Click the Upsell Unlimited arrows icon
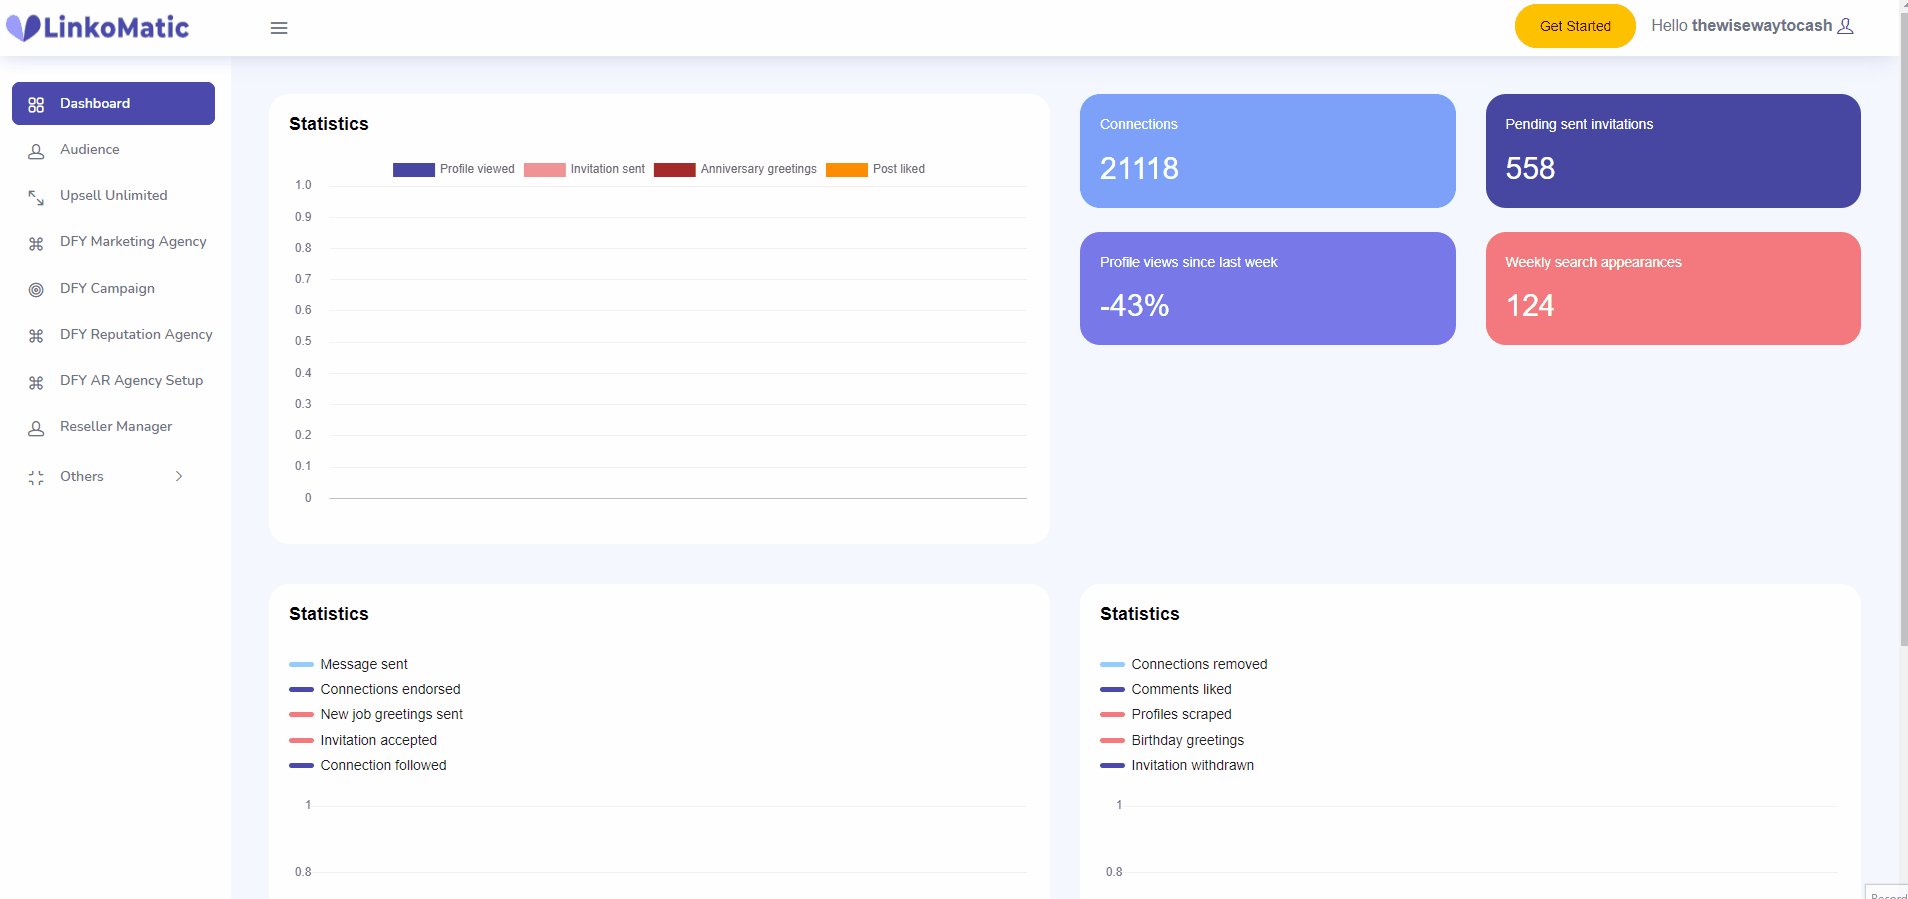Viewport: 1908px width, 899px height. point(36,197)
